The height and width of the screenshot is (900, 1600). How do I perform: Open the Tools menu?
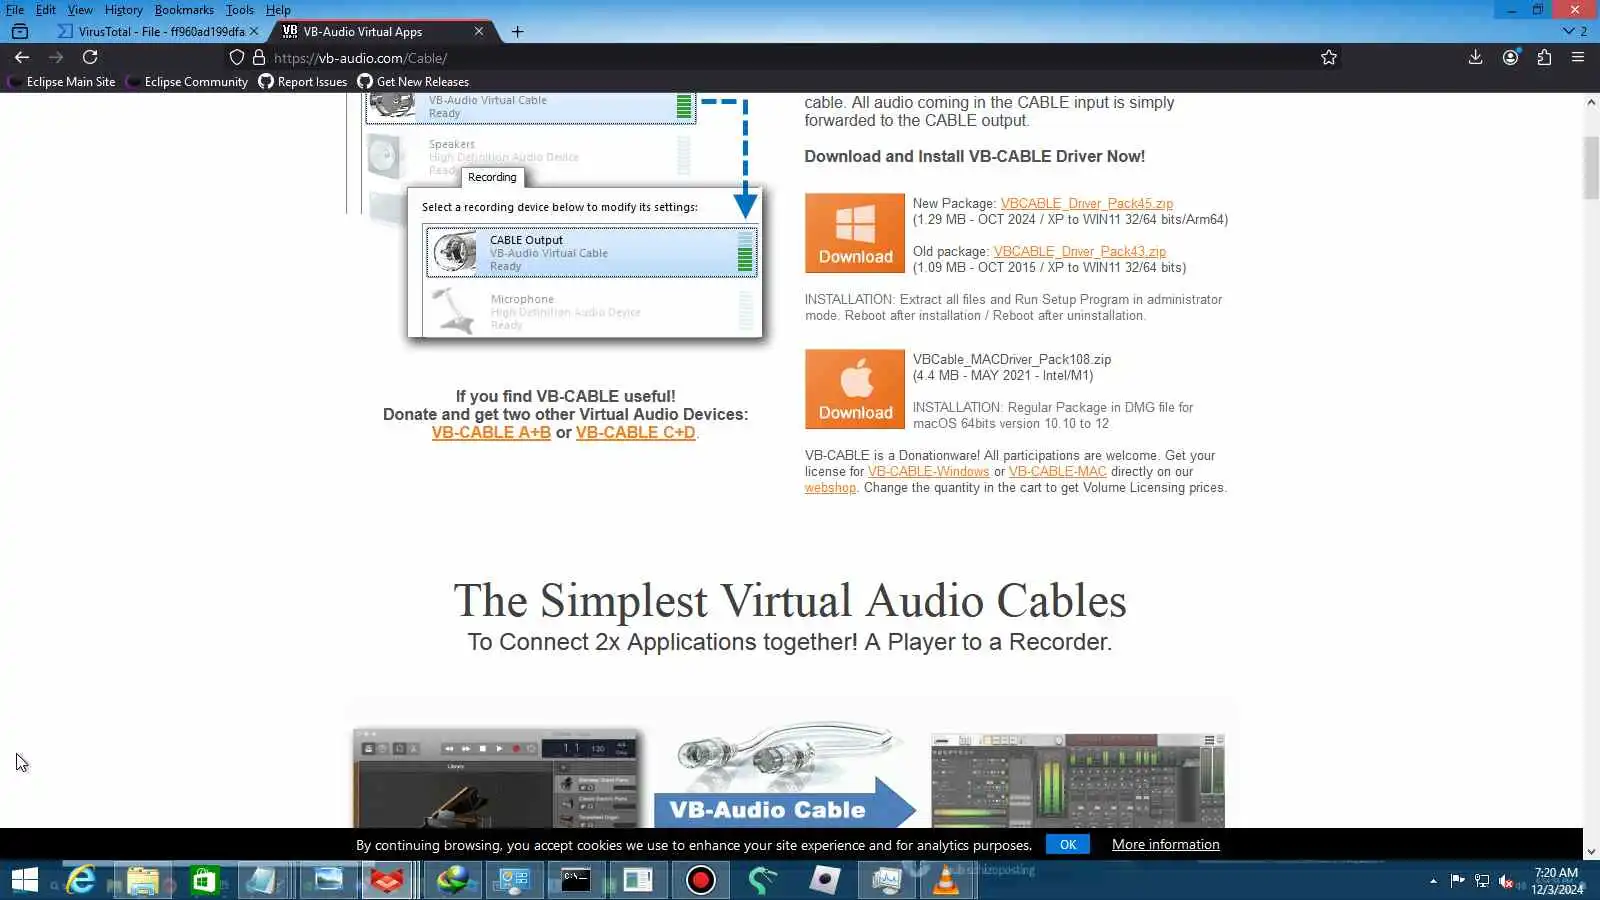pyautogui.click(x=240, y=10)
